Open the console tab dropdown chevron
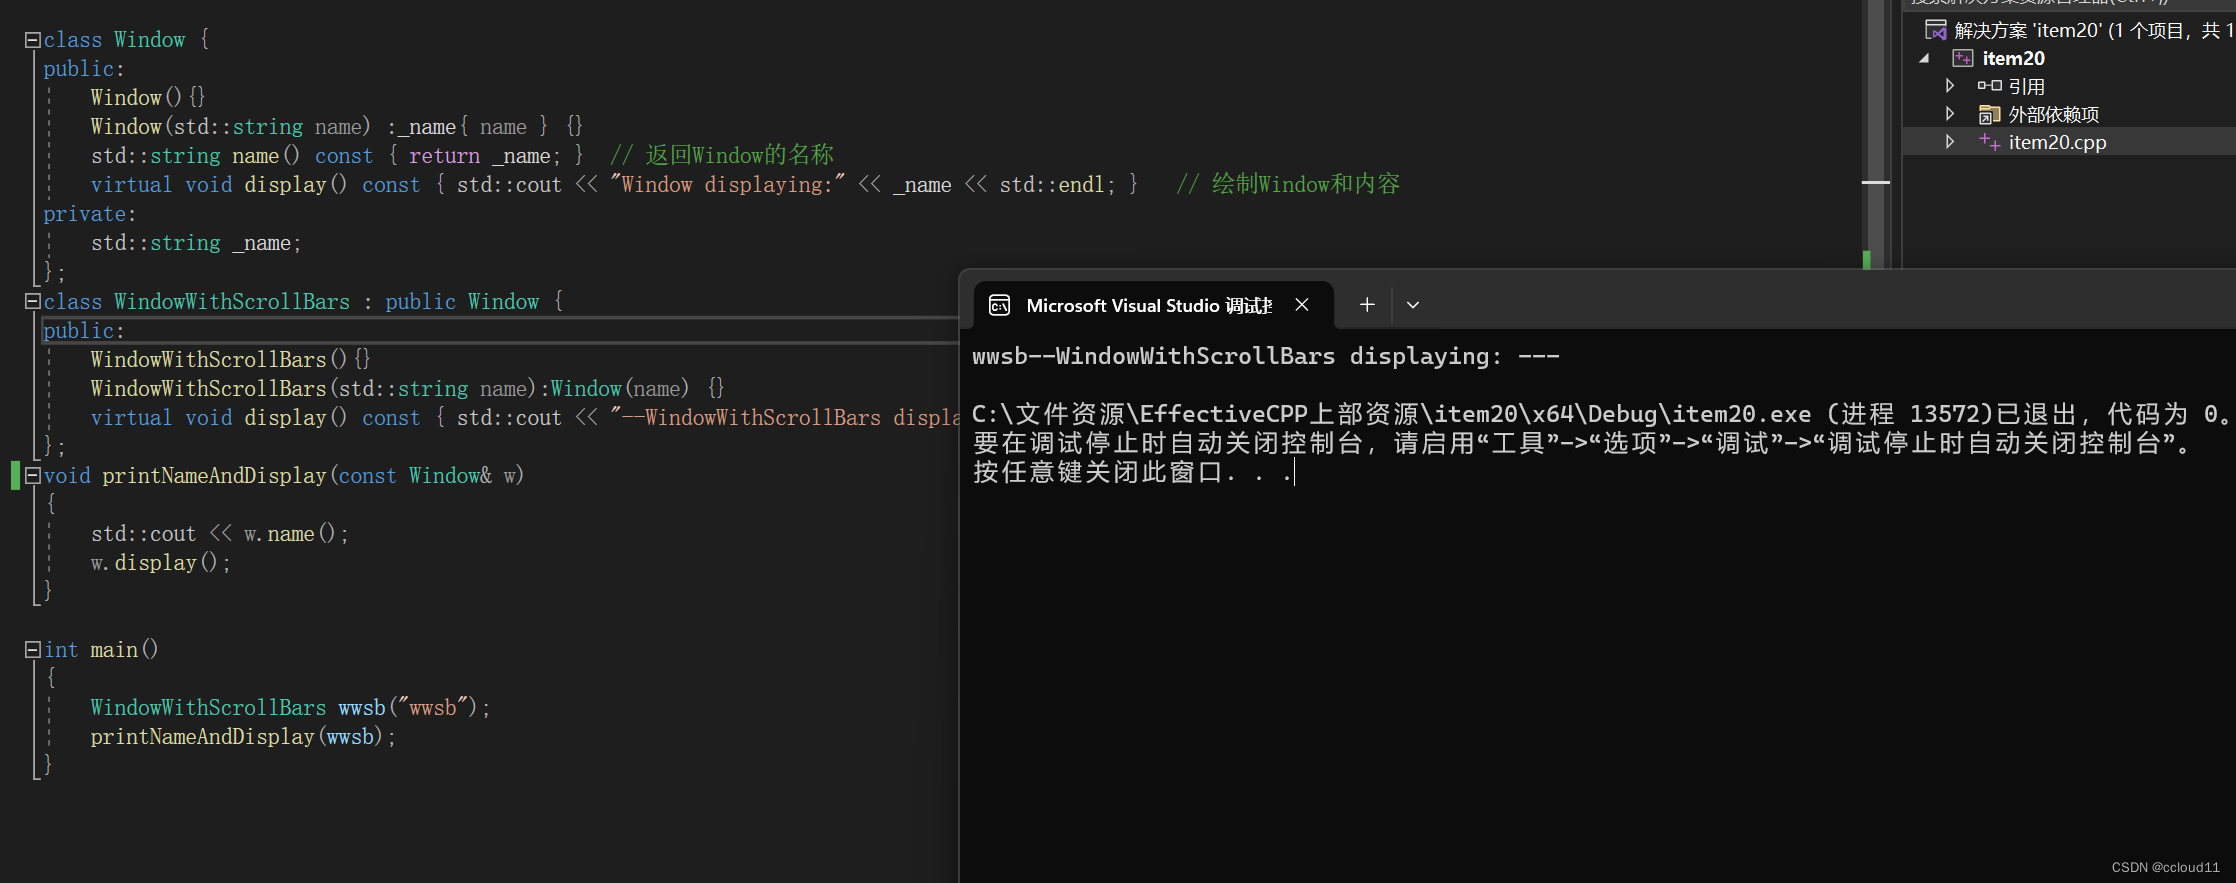This screenshot has width=2236, height=883. click(x=1413, y=305)
